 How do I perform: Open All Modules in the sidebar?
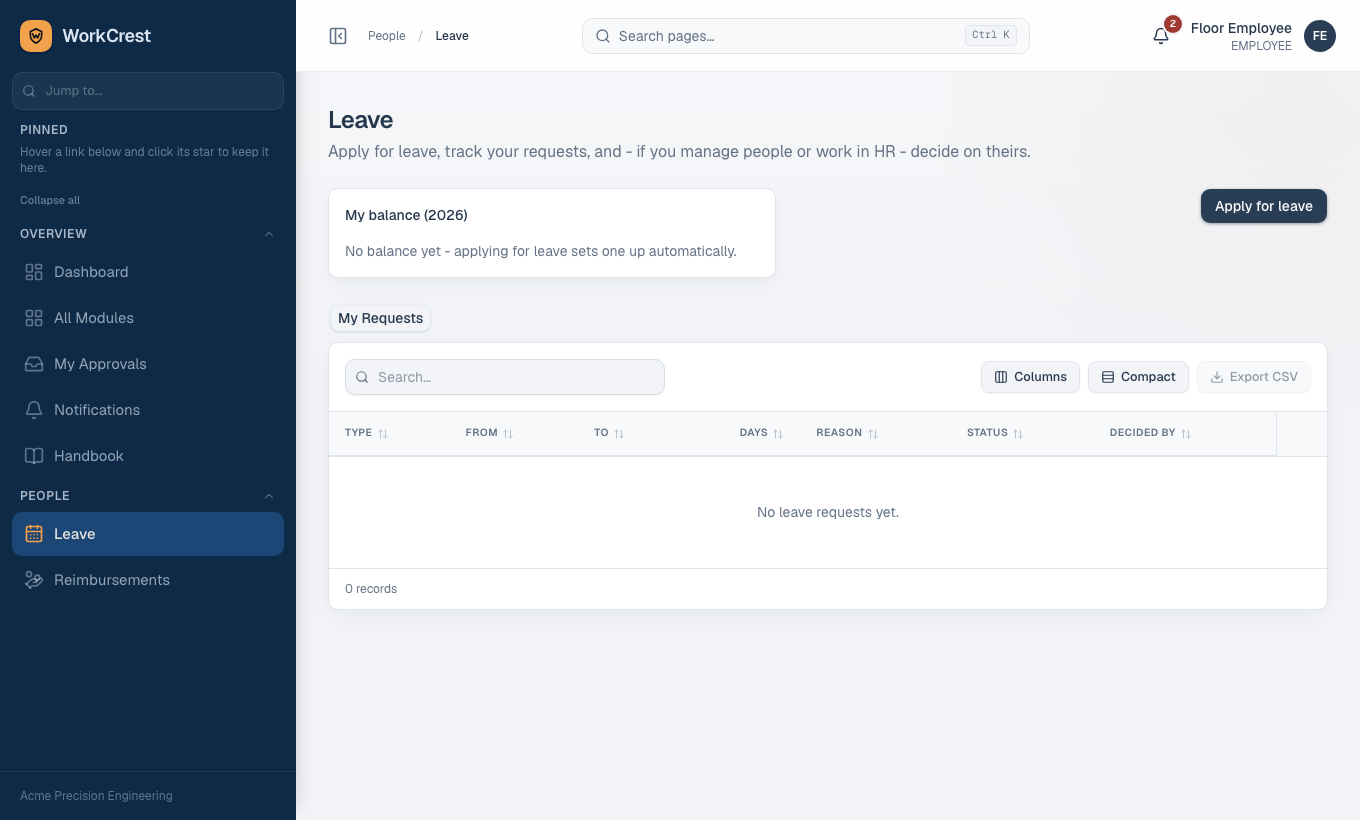coord(148,318)
